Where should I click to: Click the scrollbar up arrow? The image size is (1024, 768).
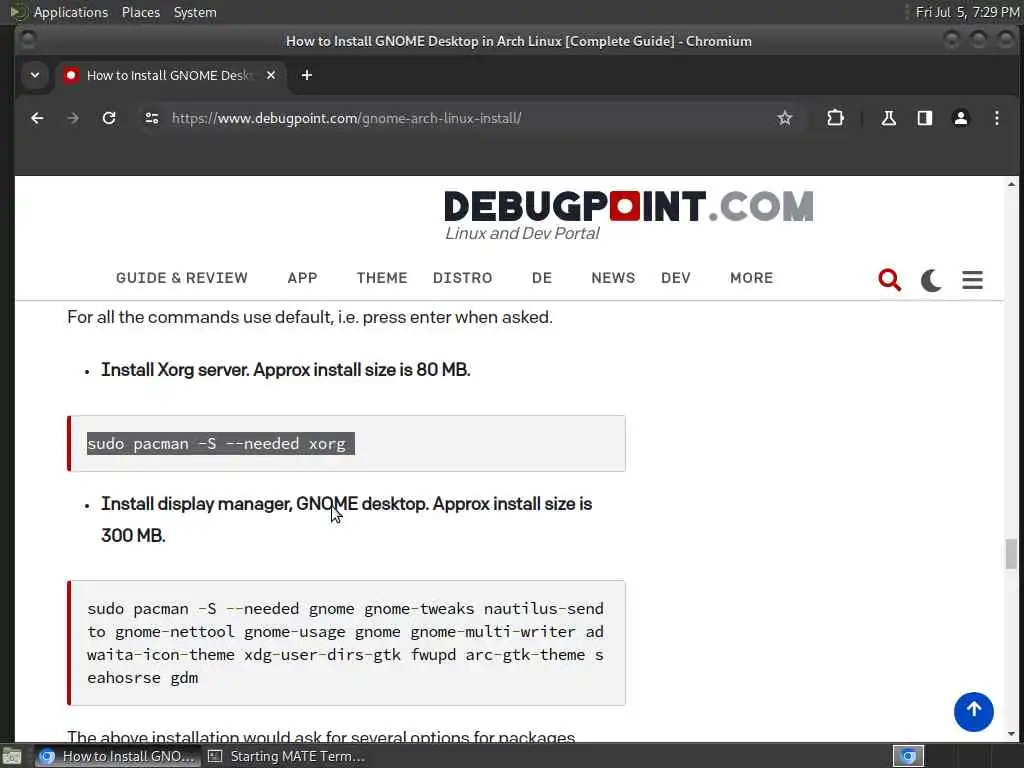tap(1011, 184)
